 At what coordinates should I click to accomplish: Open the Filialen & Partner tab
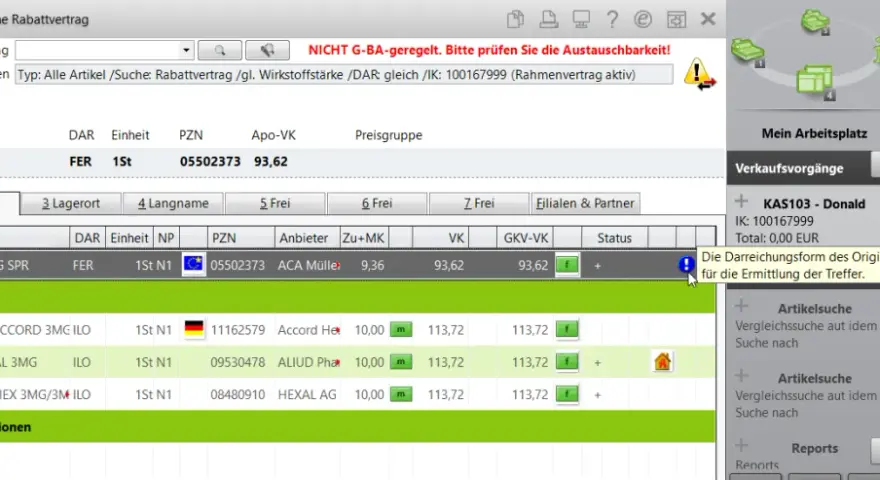click(x=585, y=203)
